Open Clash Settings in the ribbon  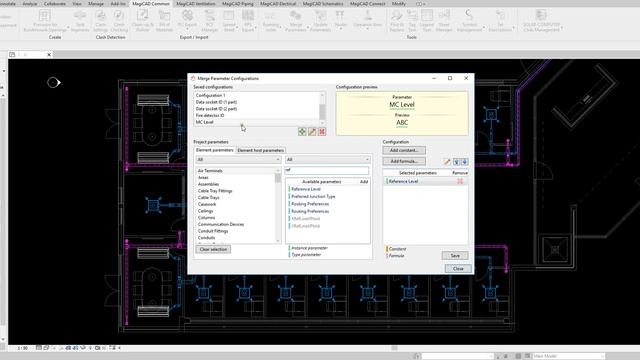(100, 20)
